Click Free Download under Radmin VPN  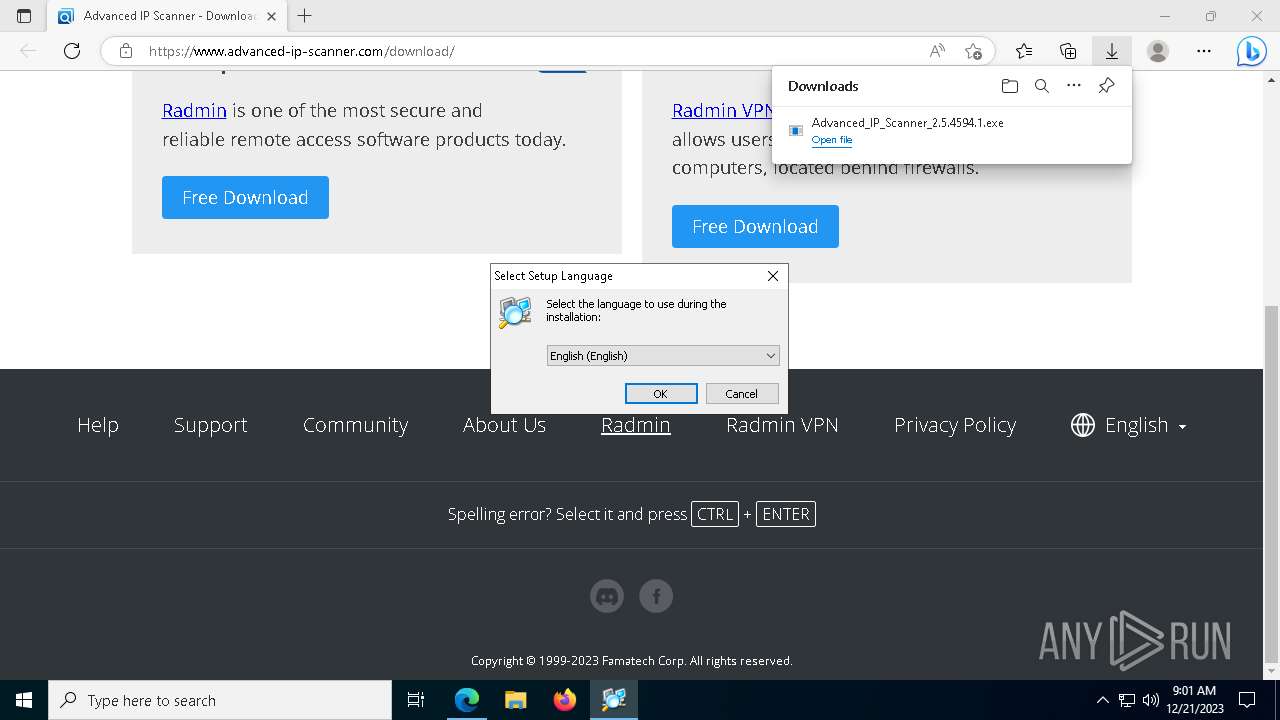[x=755, y=226]
